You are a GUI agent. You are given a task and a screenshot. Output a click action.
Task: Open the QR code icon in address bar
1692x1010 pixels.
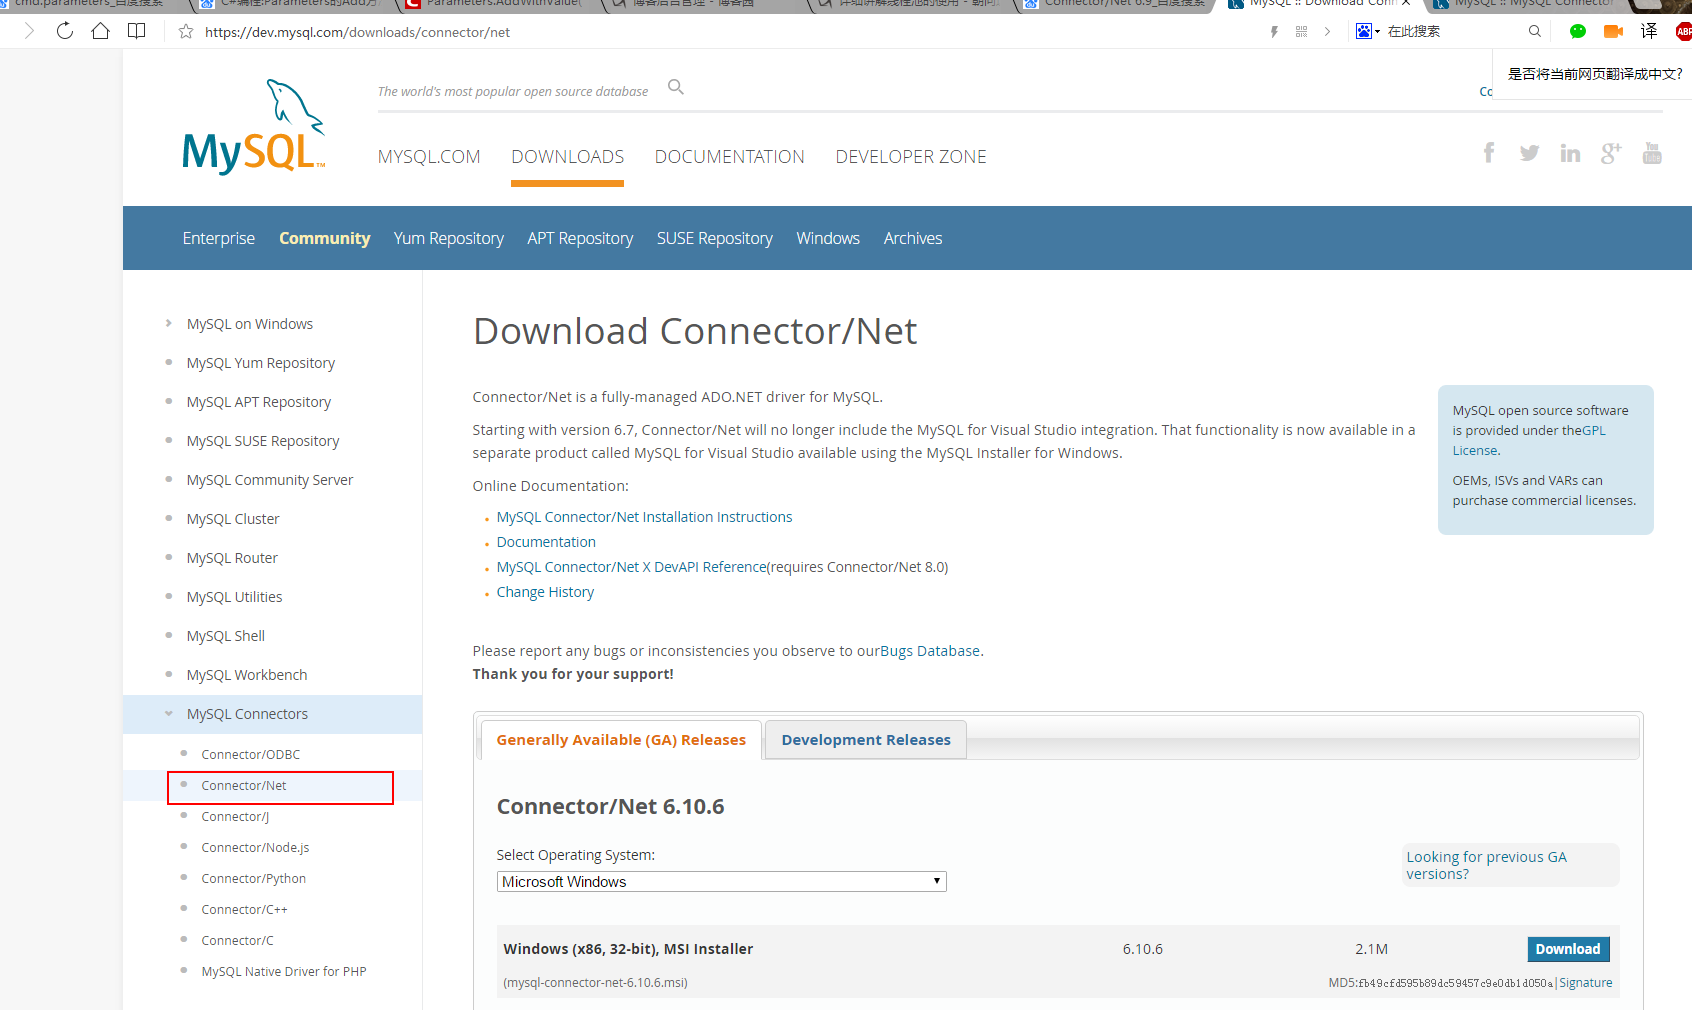pyautogui.click(x=1301, y=32)
